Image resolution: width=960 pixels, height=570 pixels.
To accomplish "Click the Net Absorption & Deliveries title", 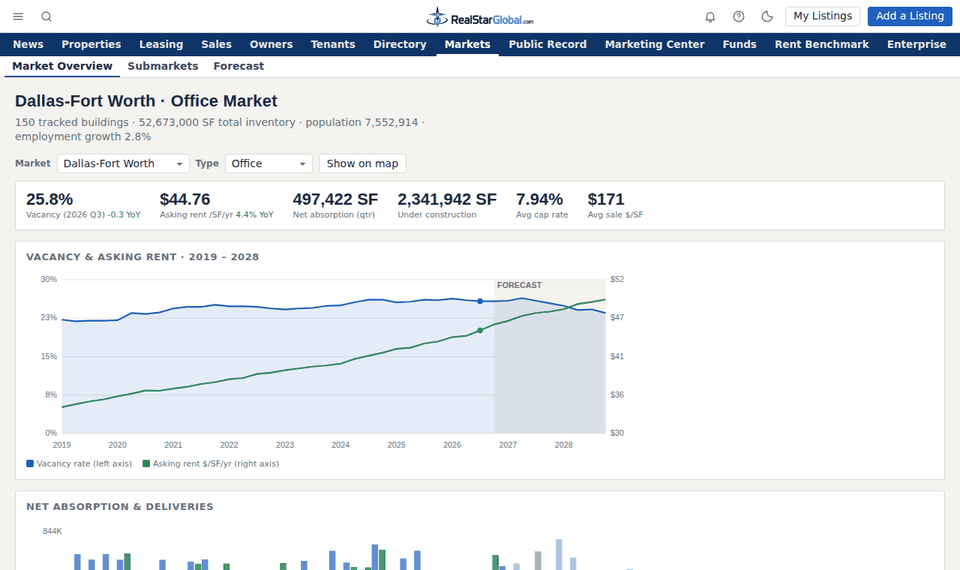I will pyautogui.click(x=120, y=506).
